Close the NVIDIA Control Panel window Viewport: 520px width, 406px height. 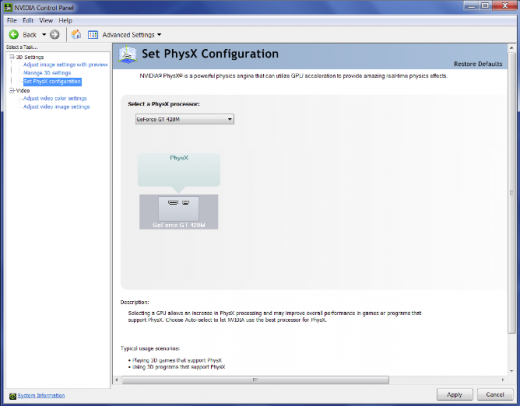[505, 6]
